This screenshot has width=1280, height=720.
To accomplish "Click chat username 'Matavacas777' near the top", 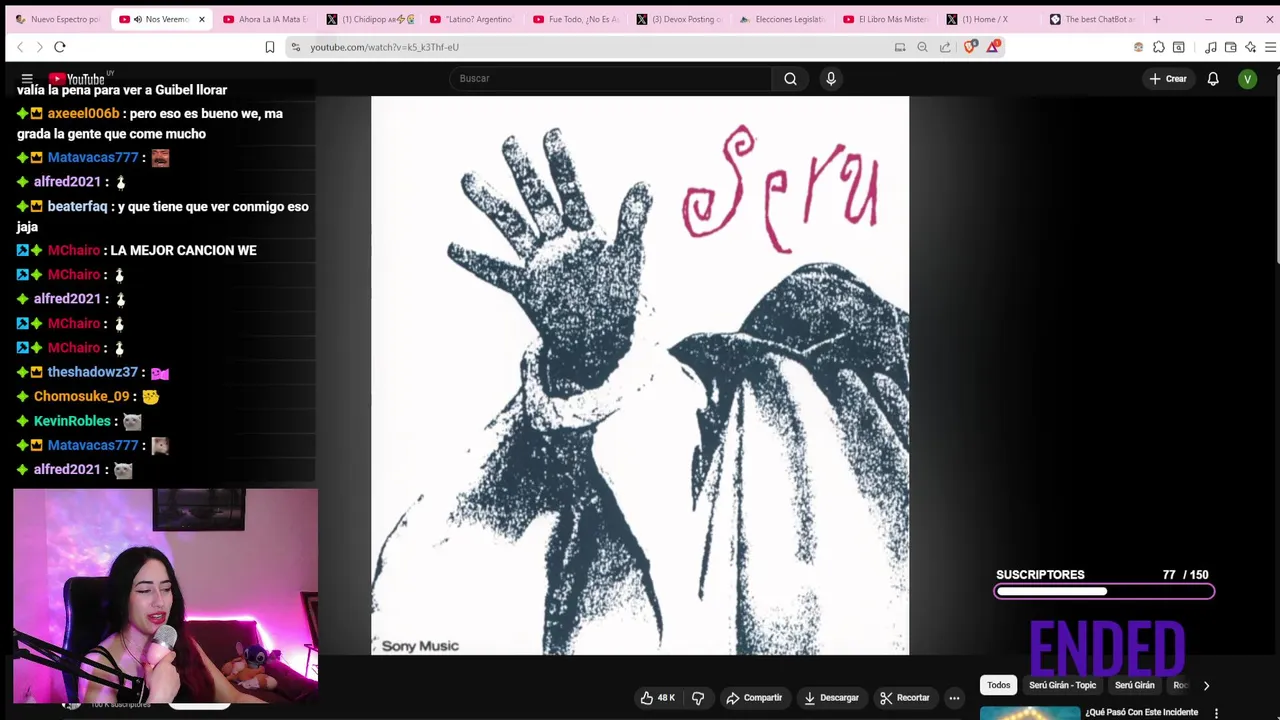I will [x=93, y=158].
